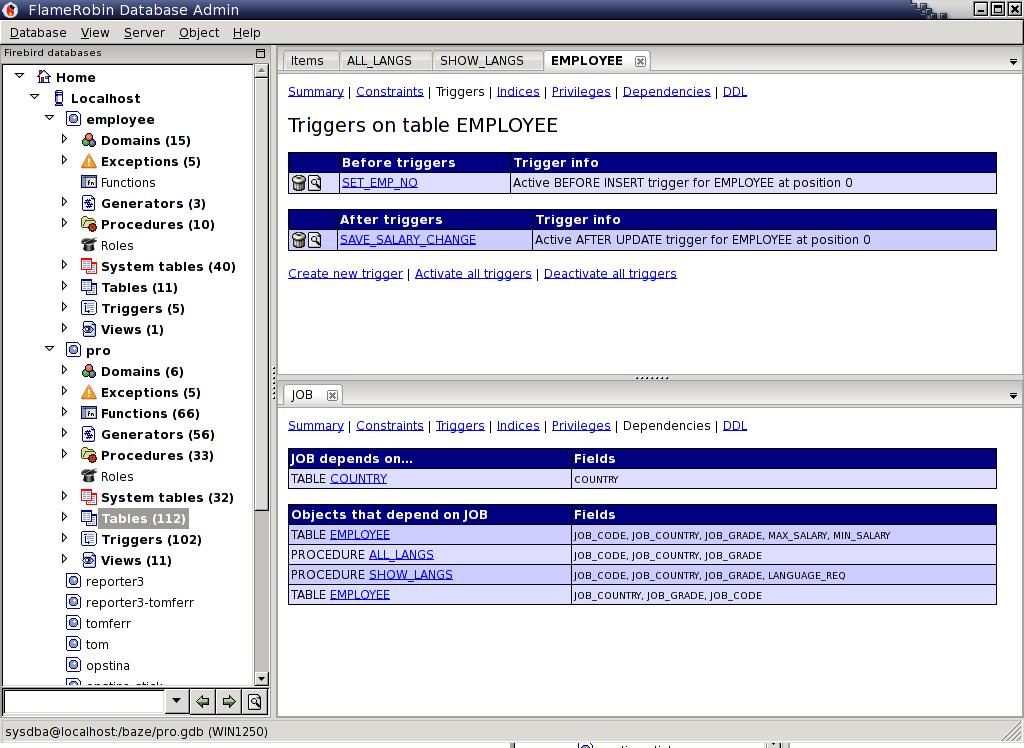1024x748 pixels.
Task: Click the Views (1) eye icon
Action: (89, 329)
